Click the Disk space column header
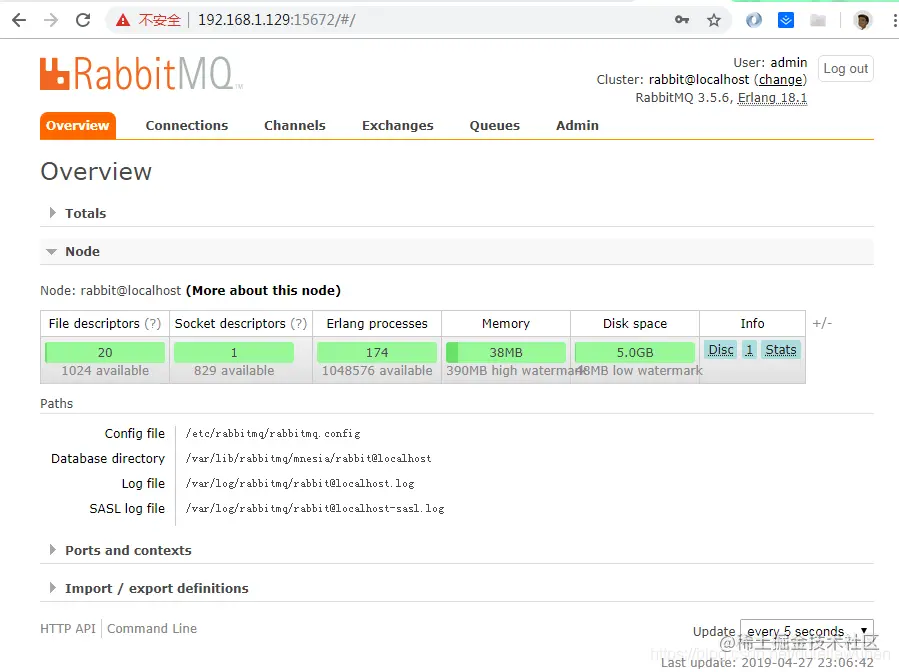 [x=635, y=323]
